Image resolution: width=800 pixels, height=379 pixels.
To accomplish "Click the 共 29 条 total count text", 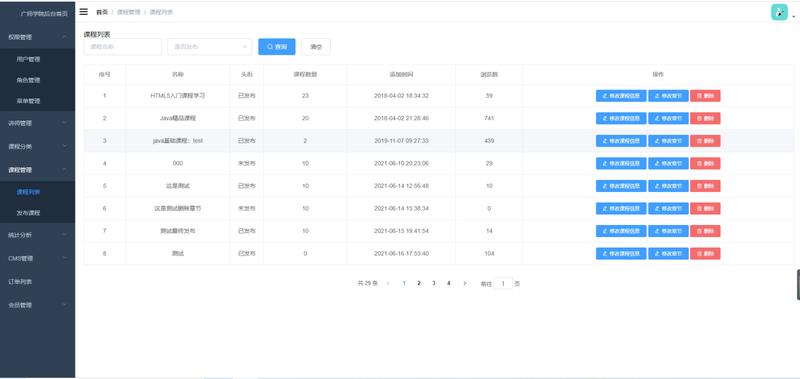I will (367, 283).
